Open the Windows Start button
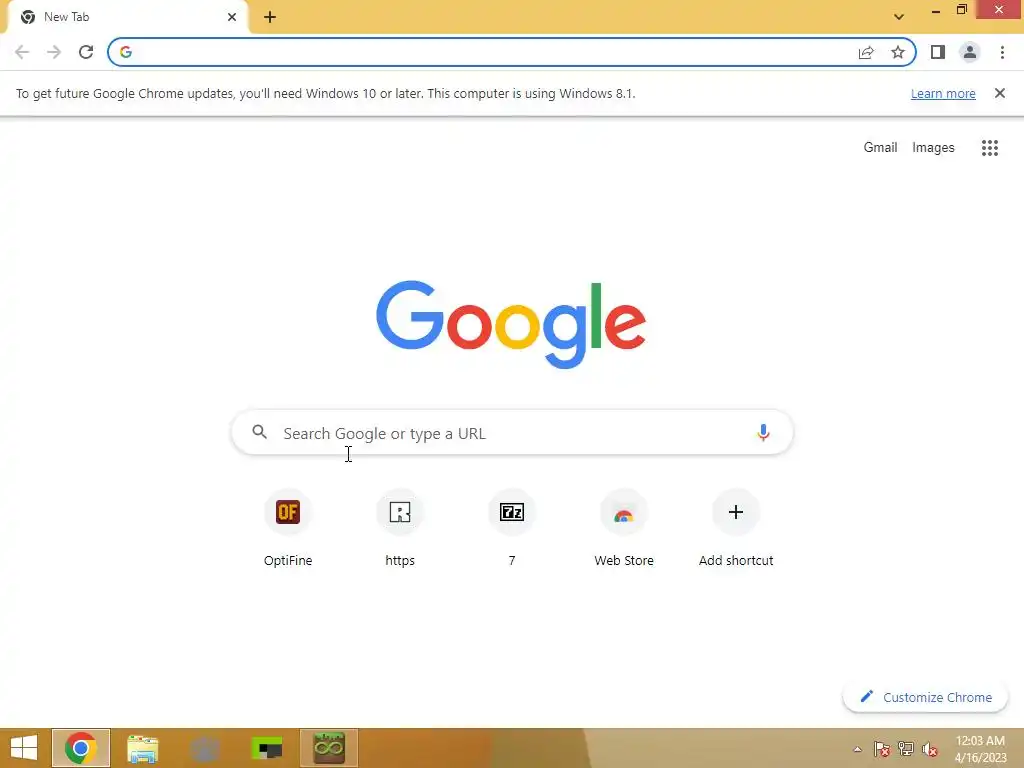Viewport: 1024px width, 768px height. (24, 748)
